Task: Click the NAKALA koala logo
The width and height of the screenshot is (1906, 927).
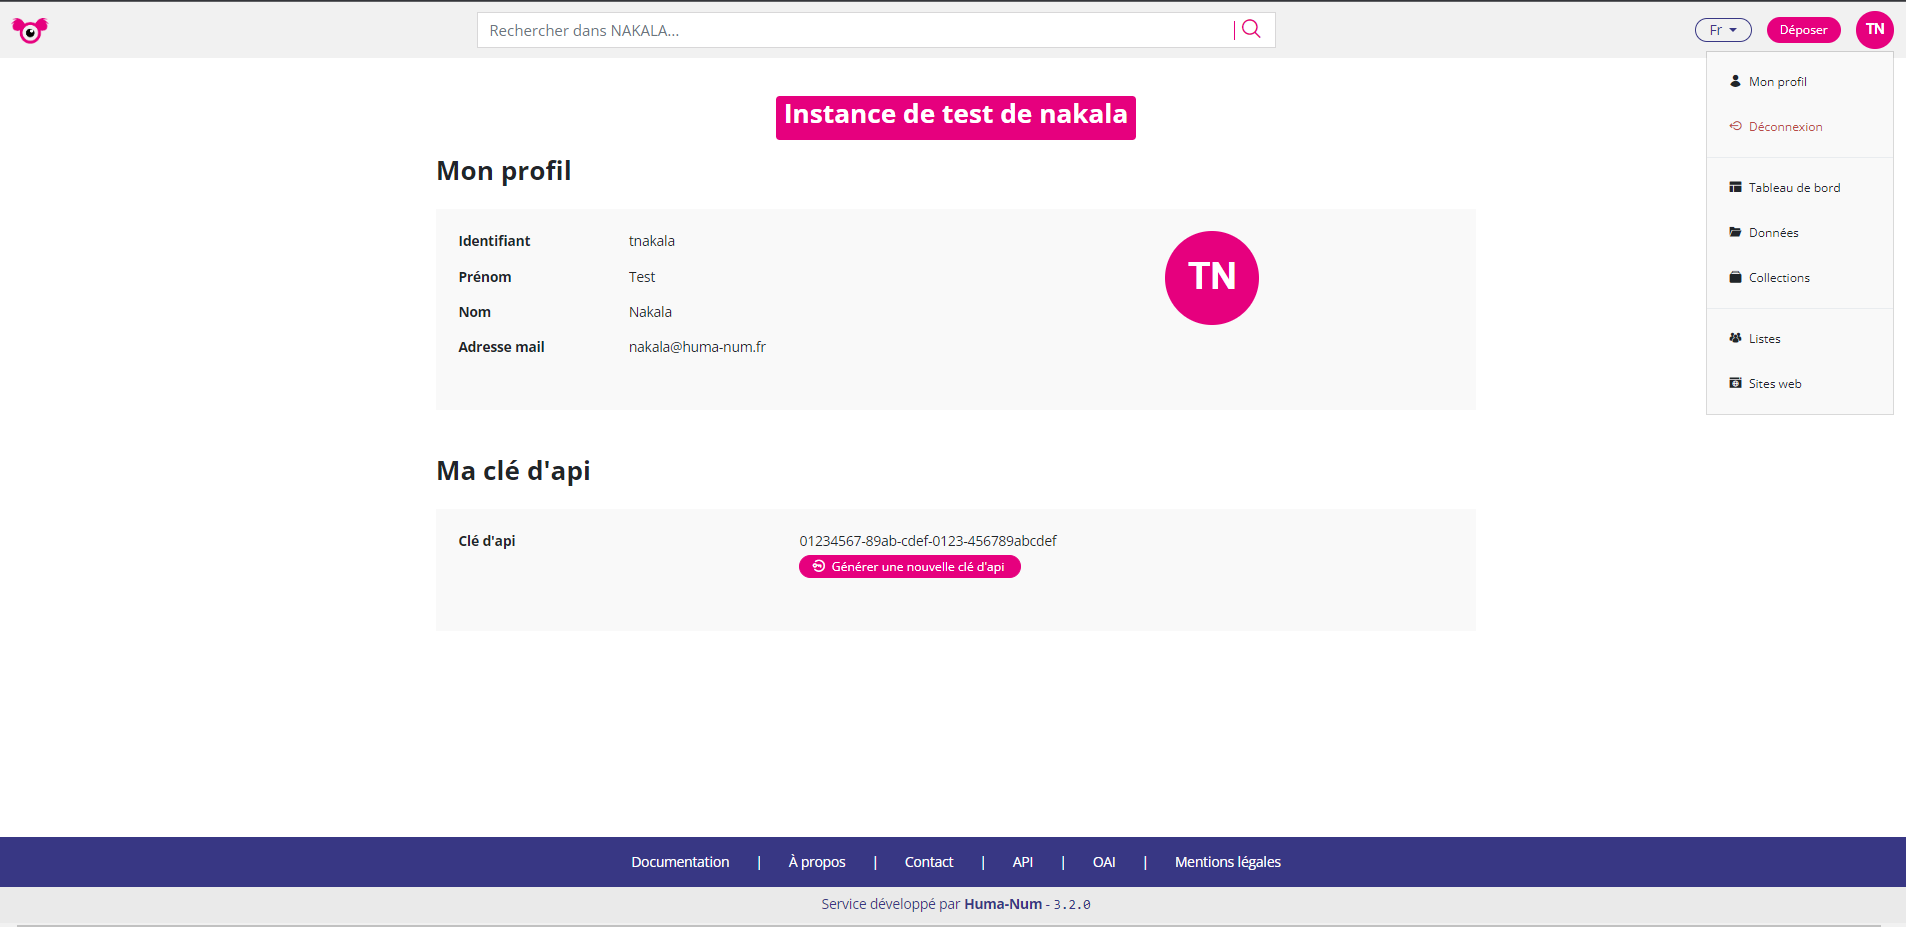Action: 30,31
